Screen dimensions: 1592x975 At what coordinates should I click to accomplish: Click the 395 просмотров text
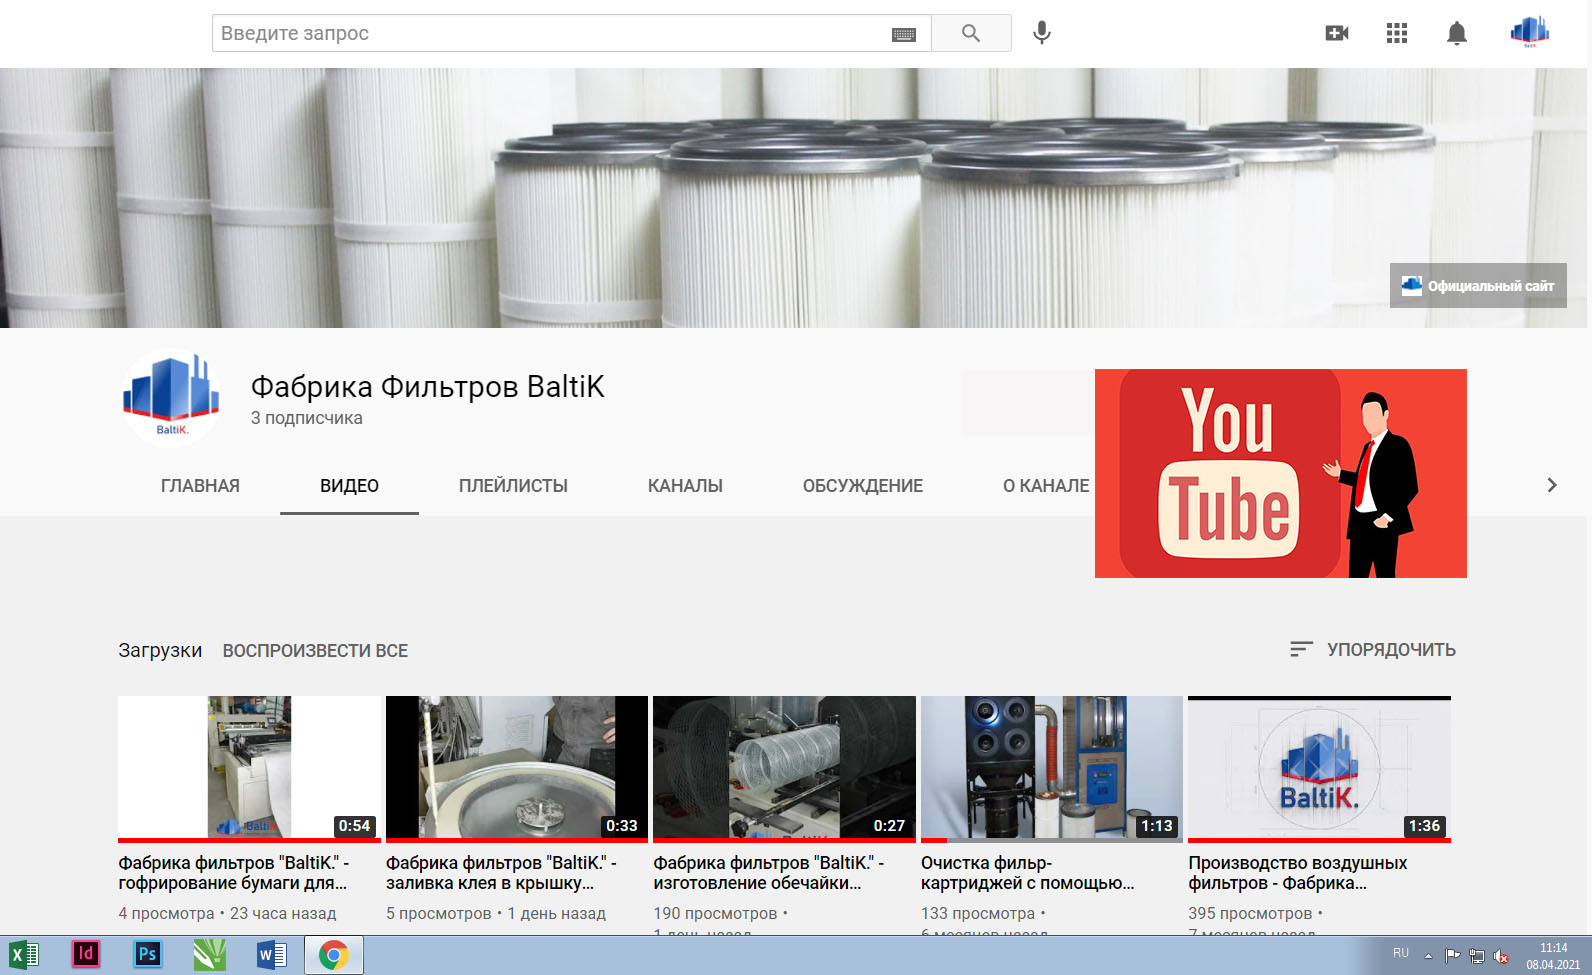point(1250,913)
